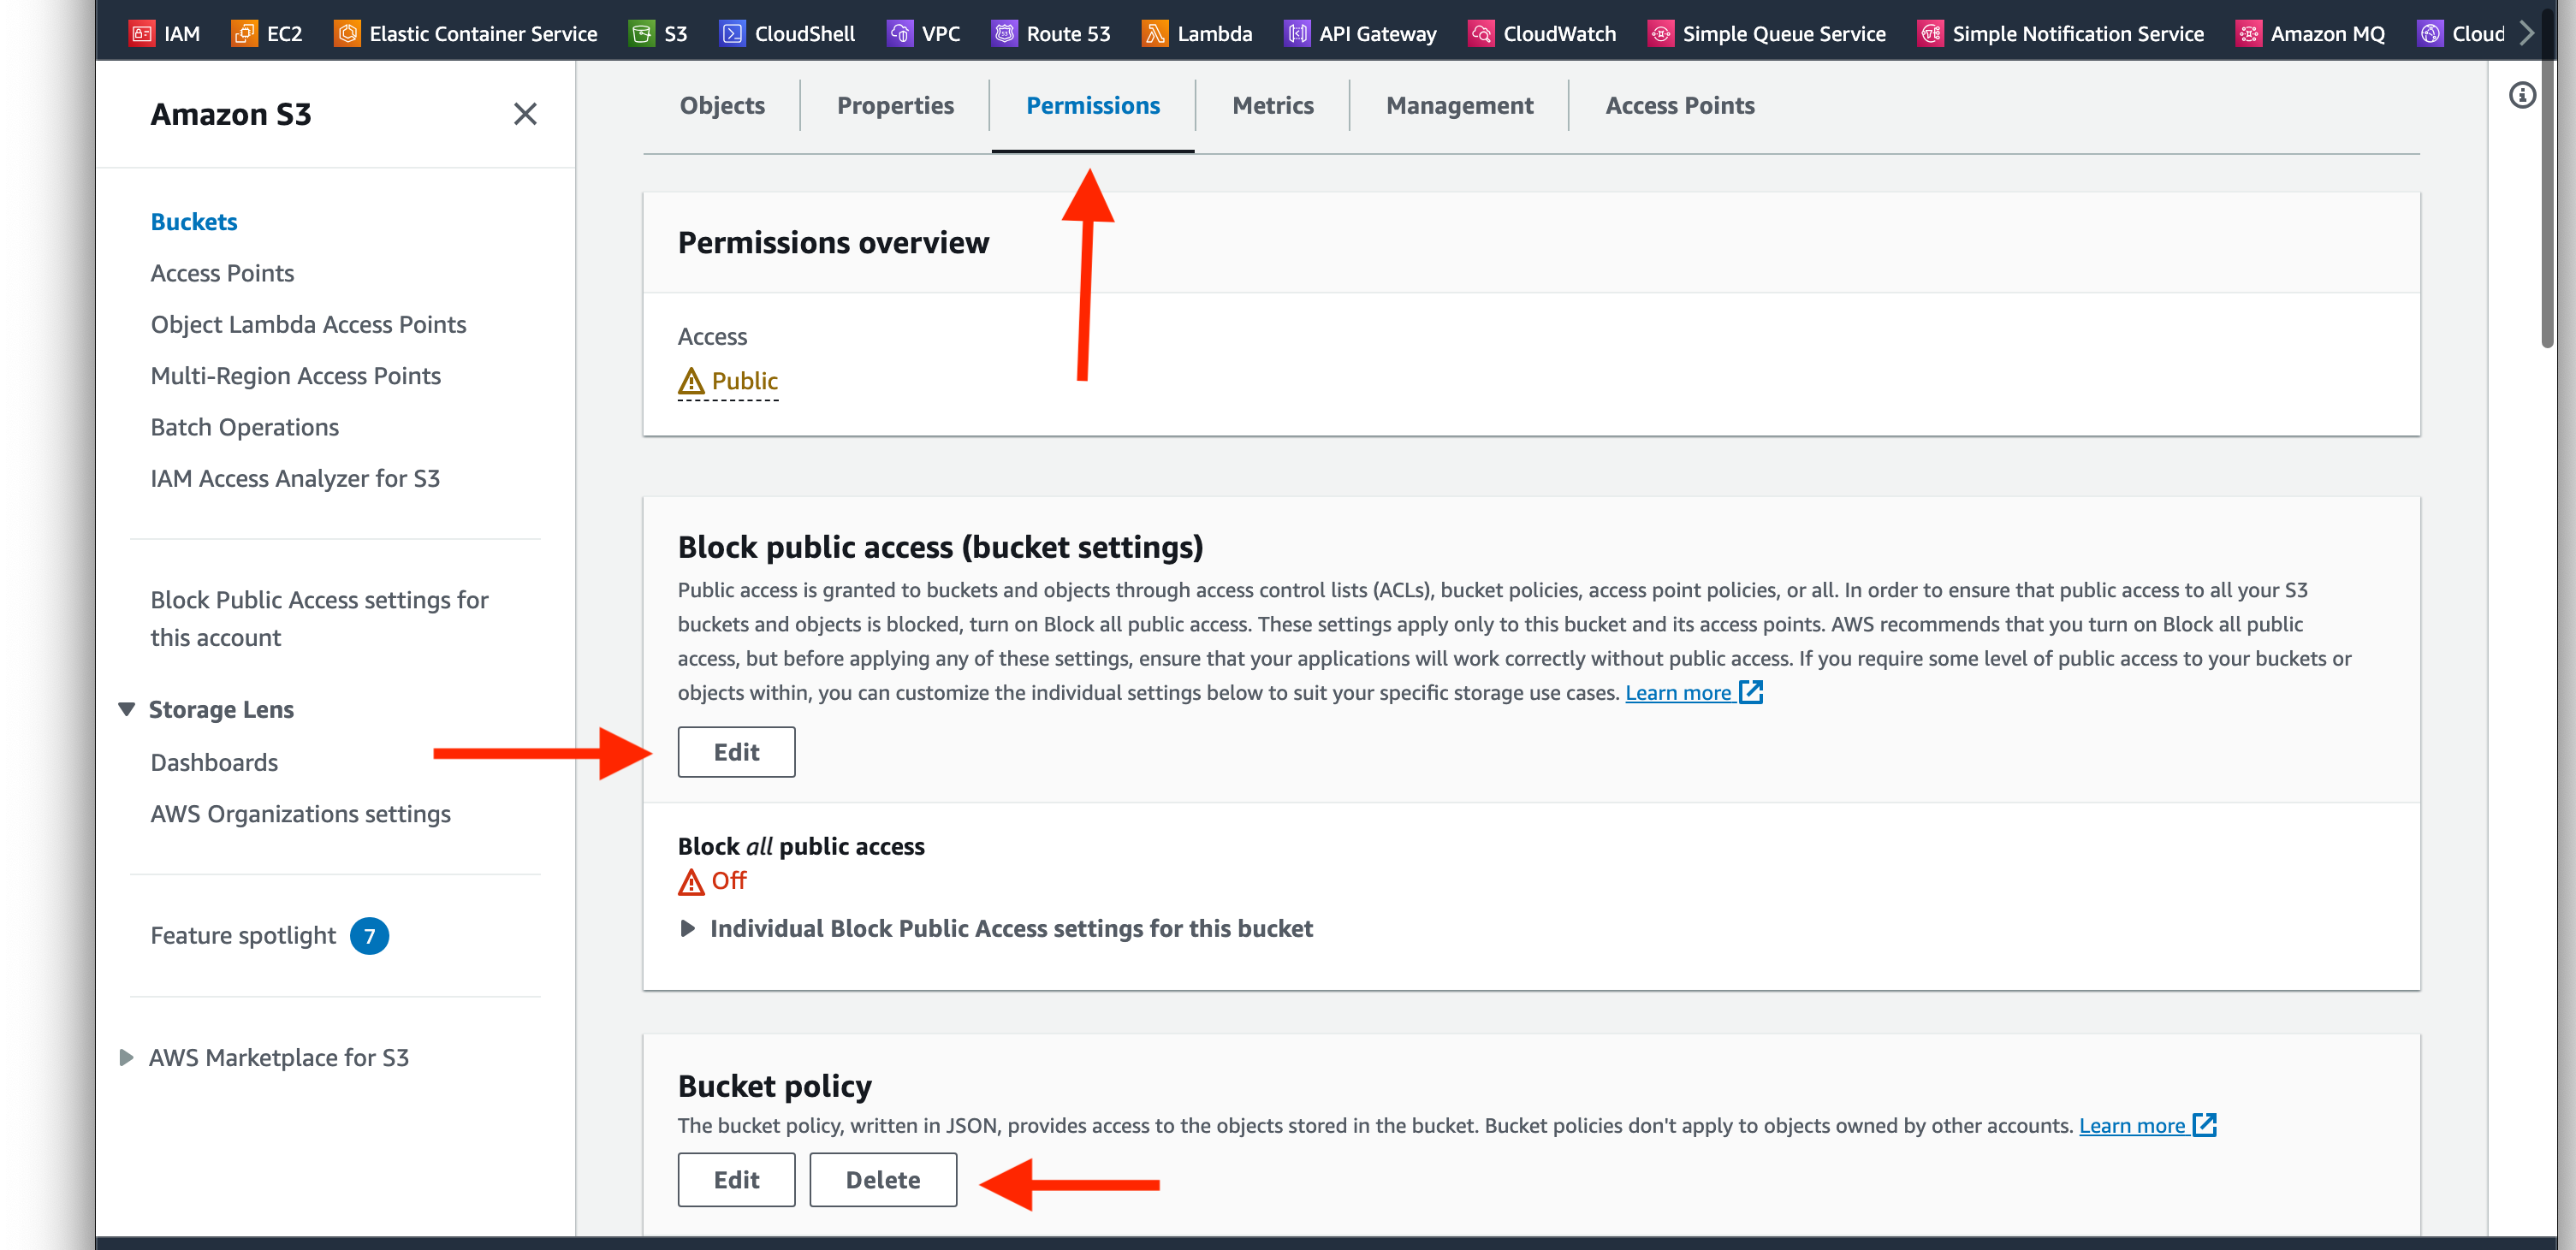
Task: Open Feature spotlight link
Action: pos(243,935)
